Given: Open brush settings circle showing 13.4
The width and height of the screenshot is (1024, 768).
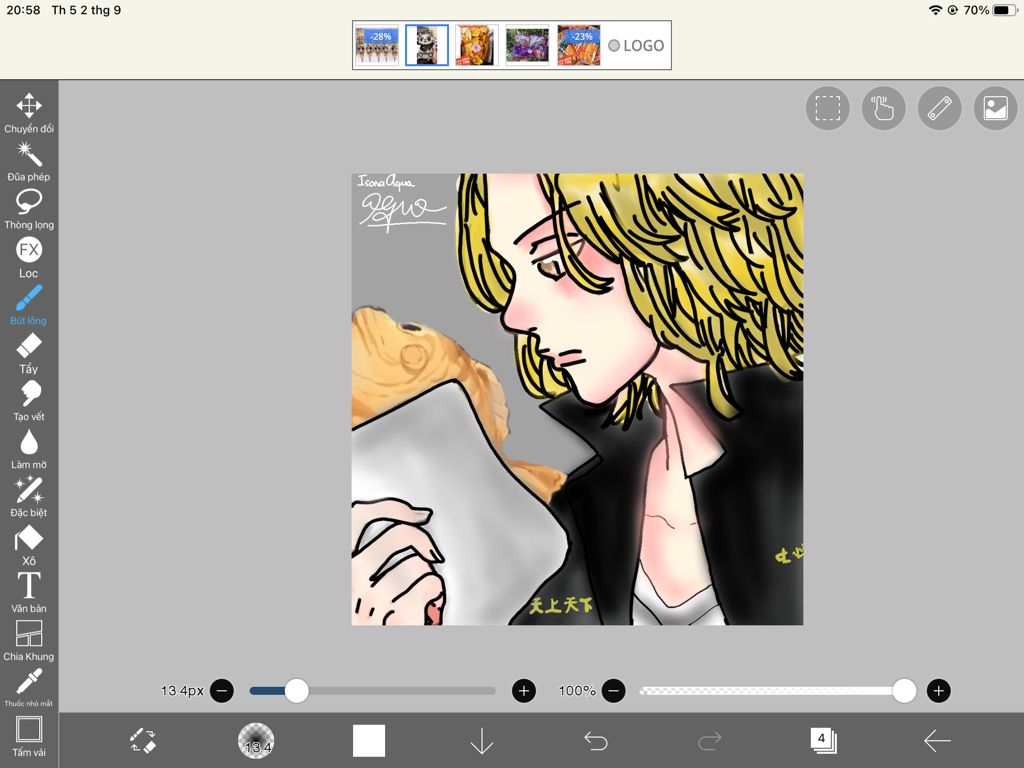Looking at the screenshot, I should point(256,741).
